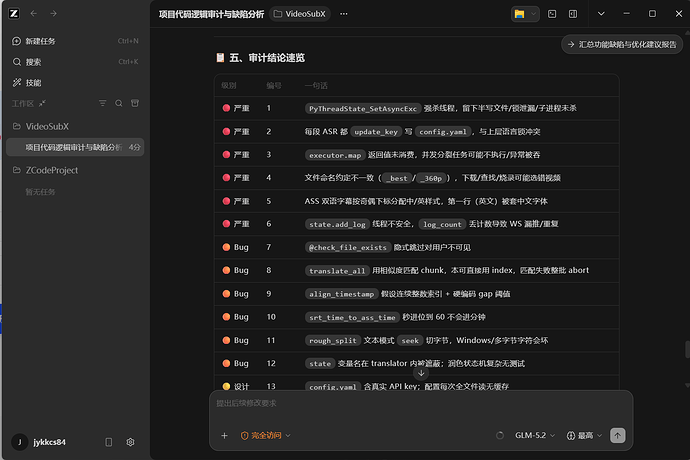Click the _360p code tag
The height and width of the screenshot is (460, 690).
pos(433,178)
